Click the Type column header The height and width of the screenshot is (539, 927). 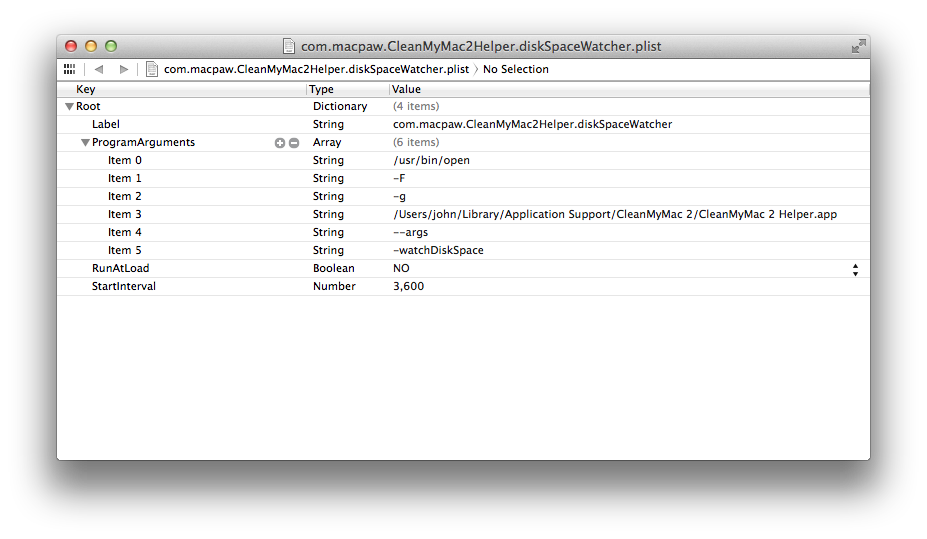click(x=322, y=89)
